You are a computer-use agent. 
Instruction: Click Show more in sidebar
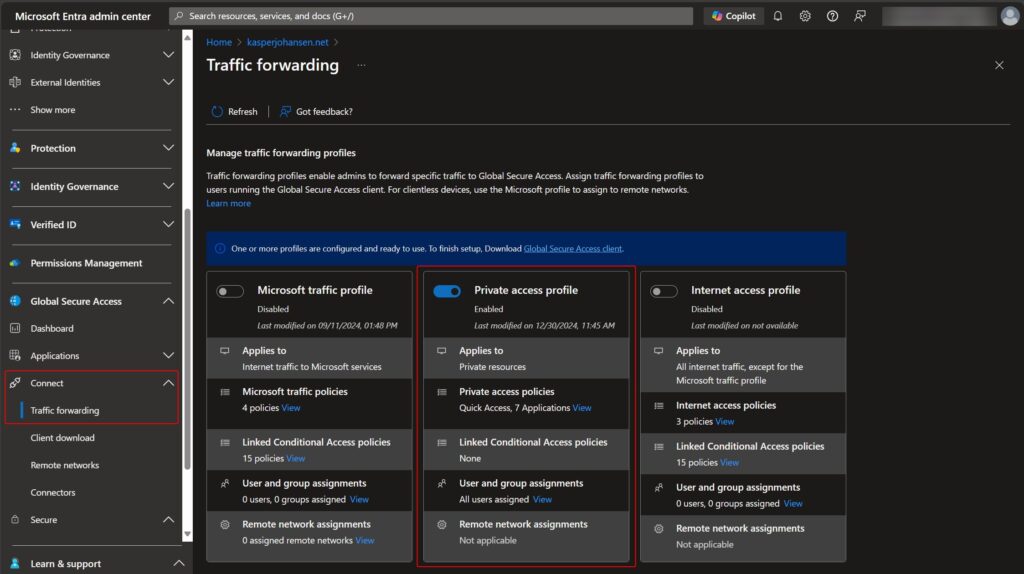[x=52, y=110]
